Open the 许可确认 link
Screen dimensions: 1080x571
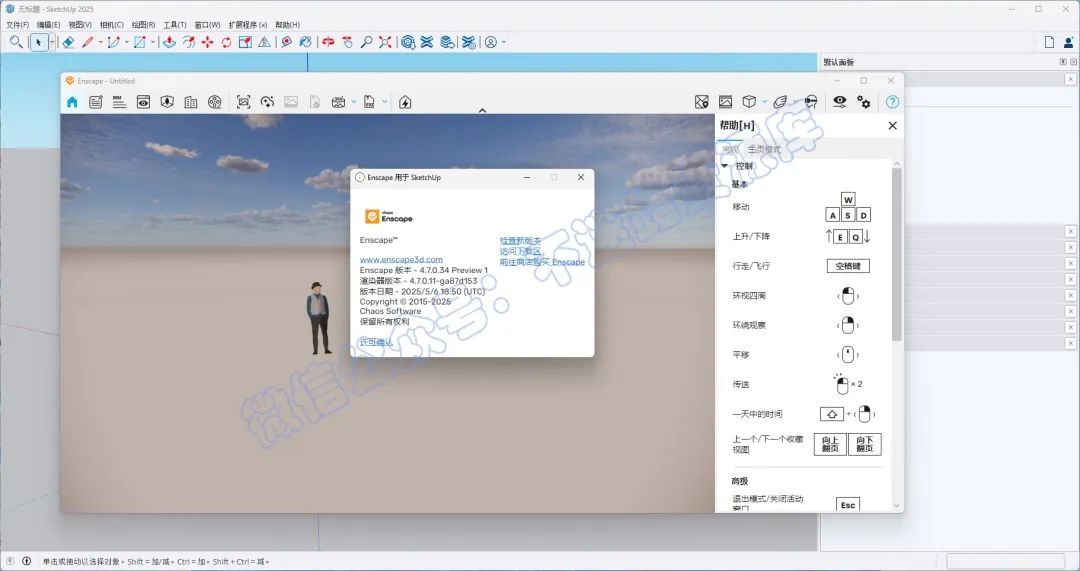[x=376, y=342]
